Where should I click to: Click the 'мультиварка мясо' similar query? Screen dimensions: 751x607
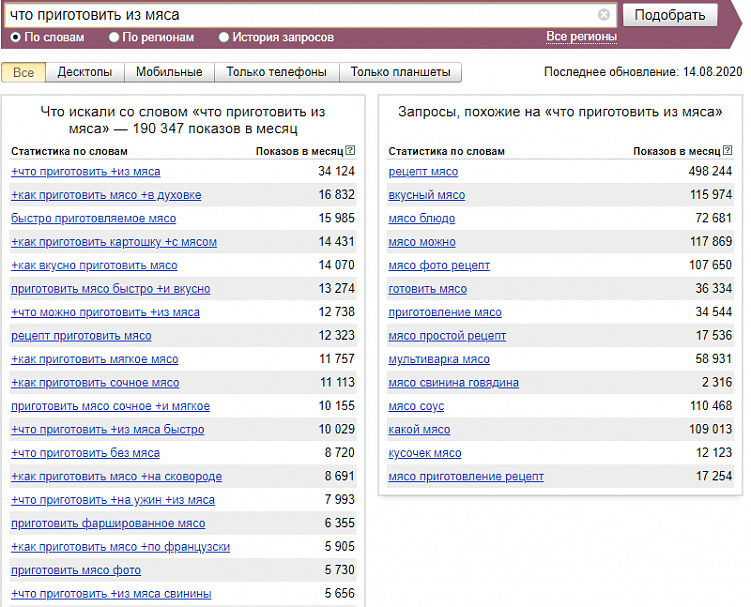tap(439, 359)
